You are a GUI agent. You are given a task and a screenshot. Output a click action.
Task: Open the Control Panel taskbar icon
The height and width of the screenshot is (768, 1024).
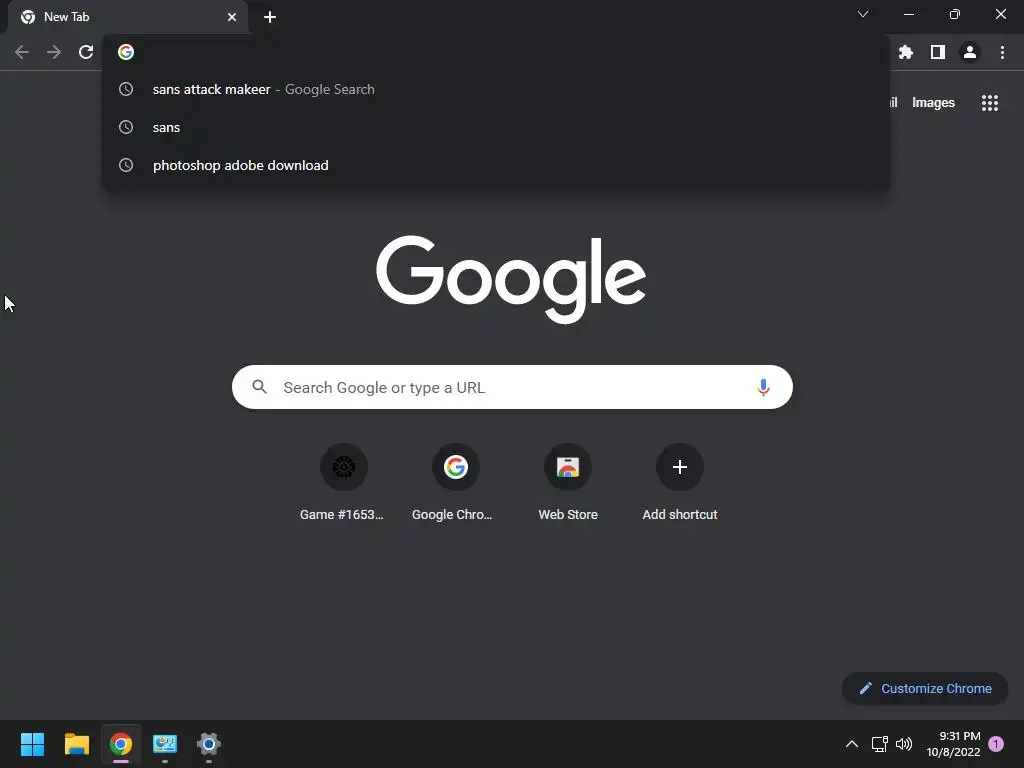(x=165, y=744)
